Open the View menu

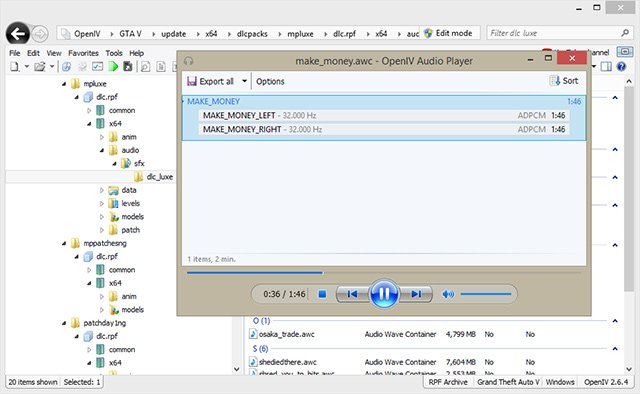(54, 53)
